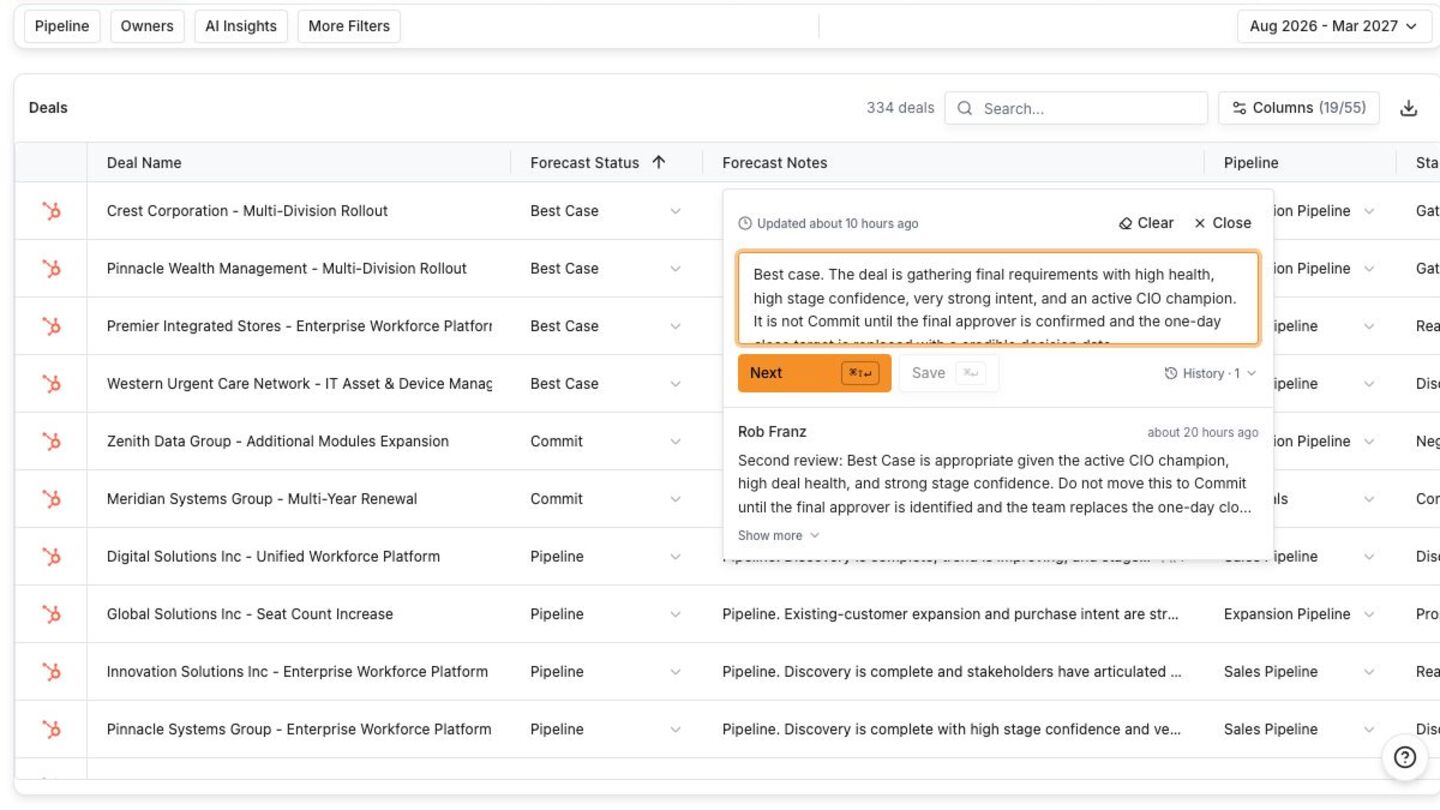Close the forecast notes popup
Viewport: 1440px width, 810px height.
[x=1222, y=223]
